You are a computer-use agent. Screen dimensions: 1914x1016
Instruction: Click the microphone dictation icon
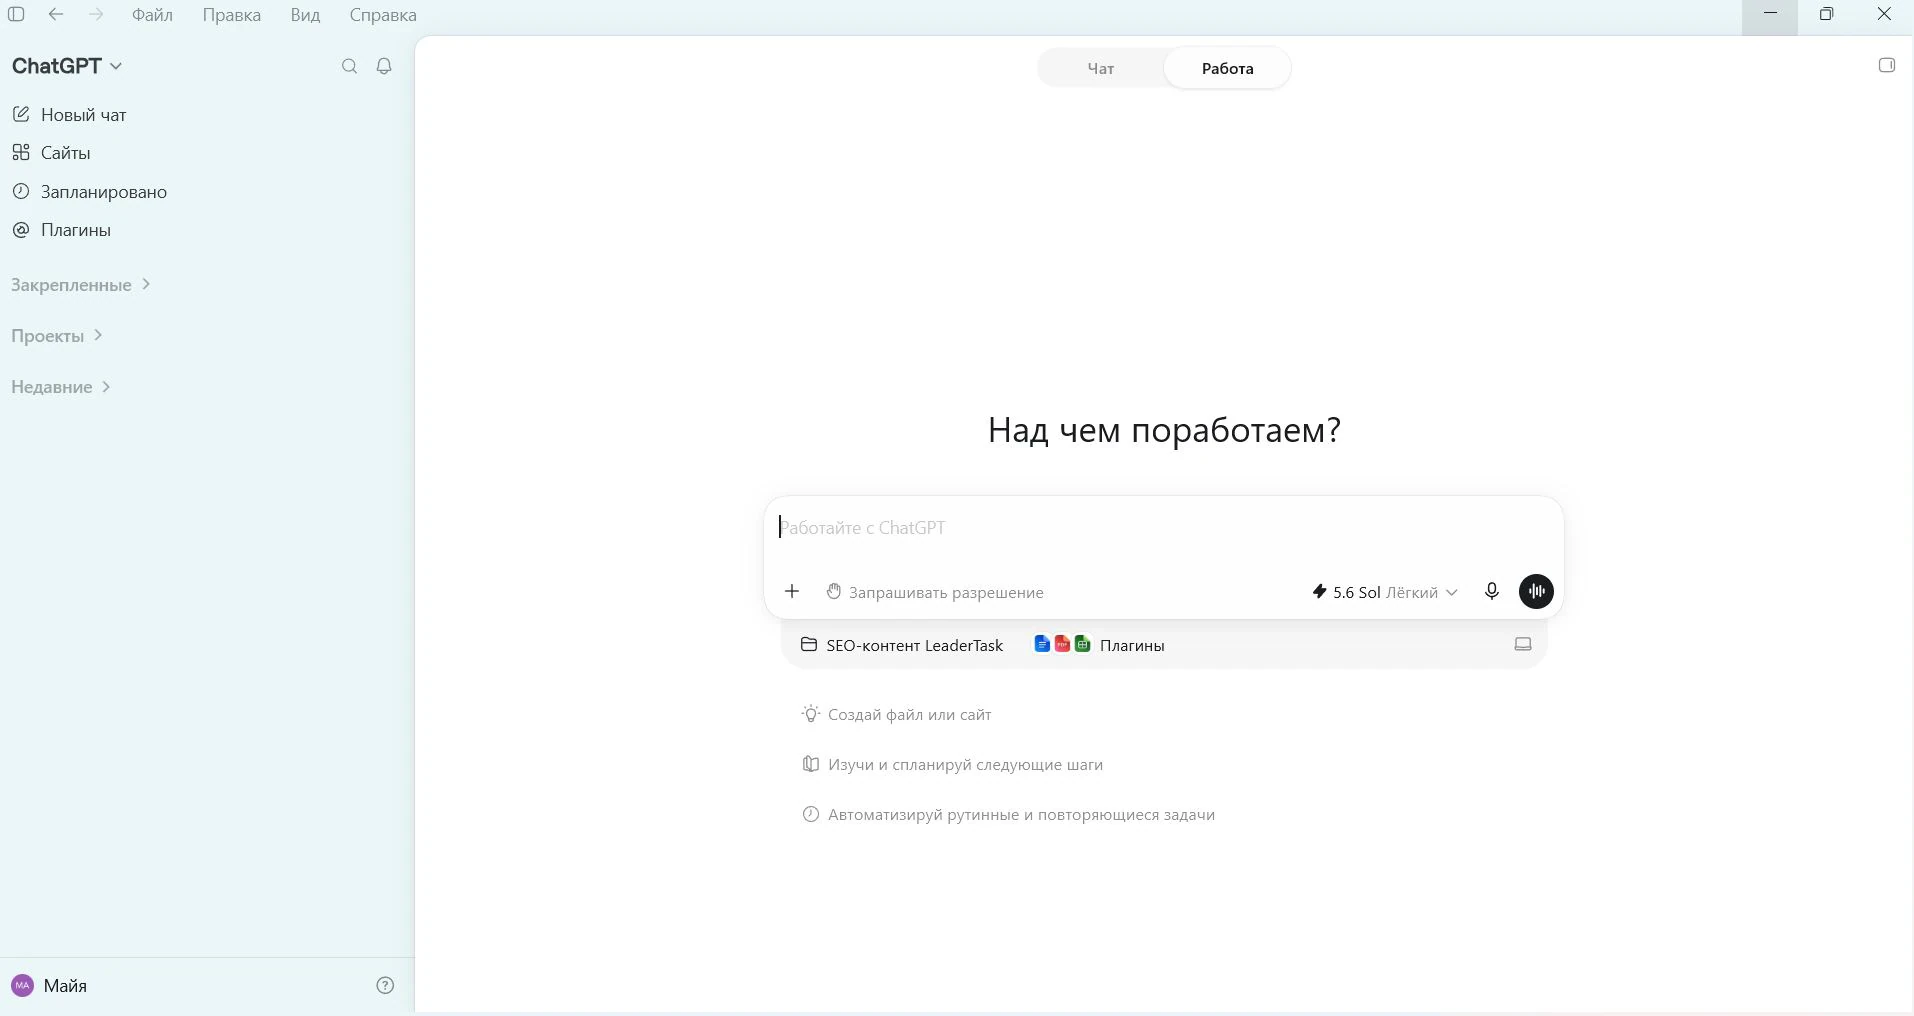point(1492,591)
